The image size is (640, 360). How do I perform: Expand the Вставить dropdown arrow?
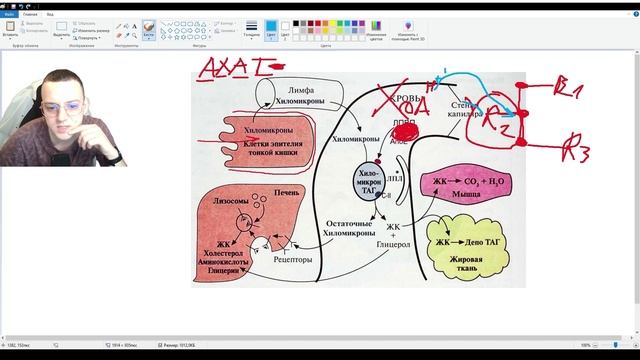click(x=10, y=38)
